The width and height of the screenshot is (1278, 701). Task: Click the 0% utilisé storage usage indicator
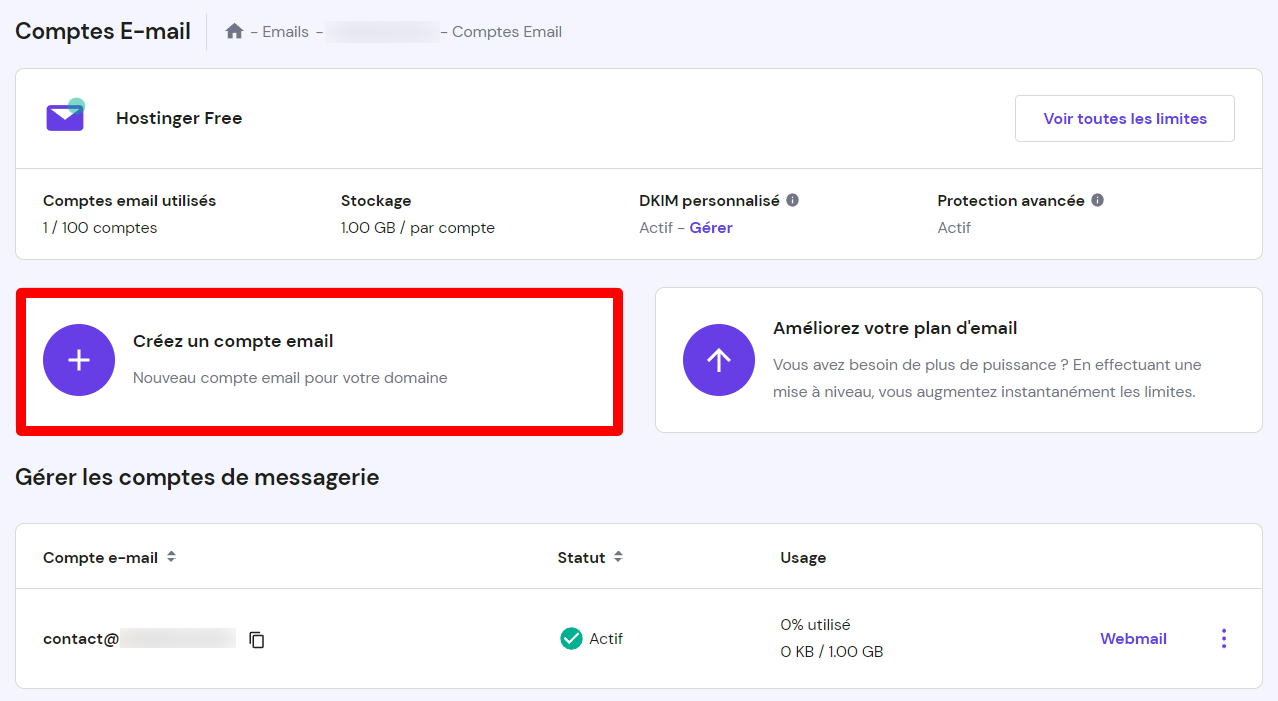pyautogui.click(x=815, y=624)
